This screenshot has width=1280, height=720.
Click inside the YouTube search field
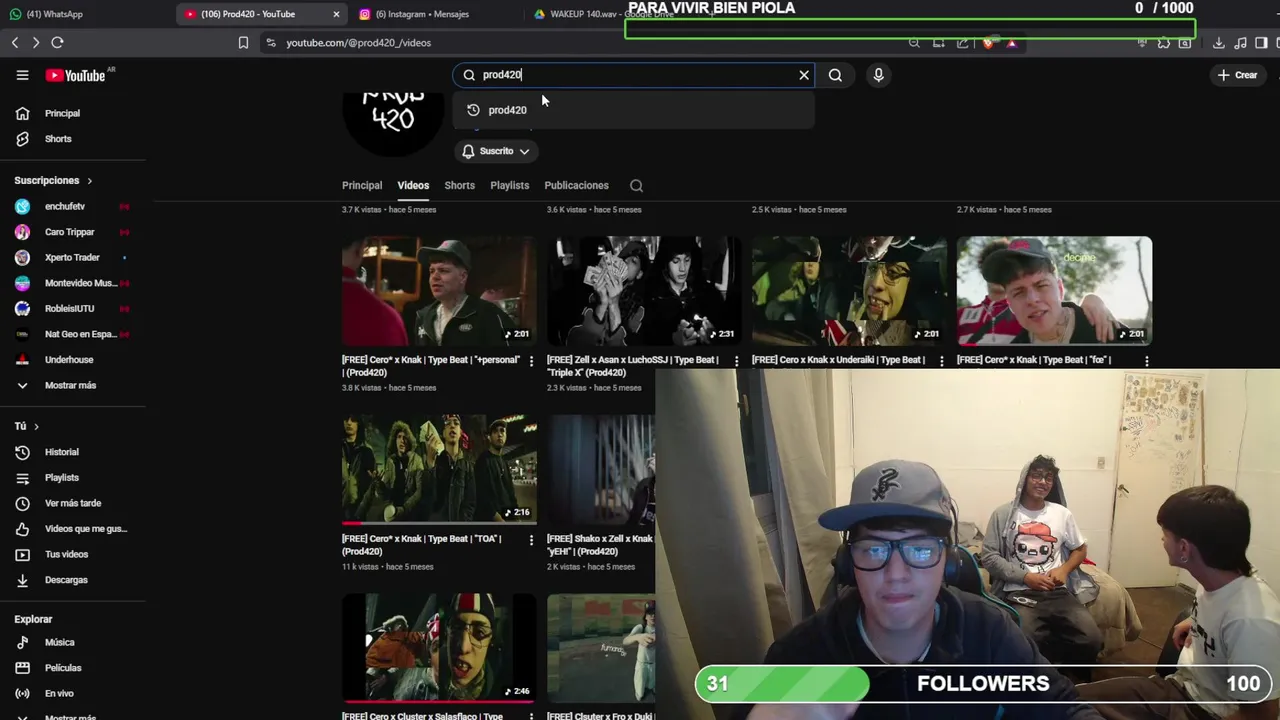click(635, 75)
